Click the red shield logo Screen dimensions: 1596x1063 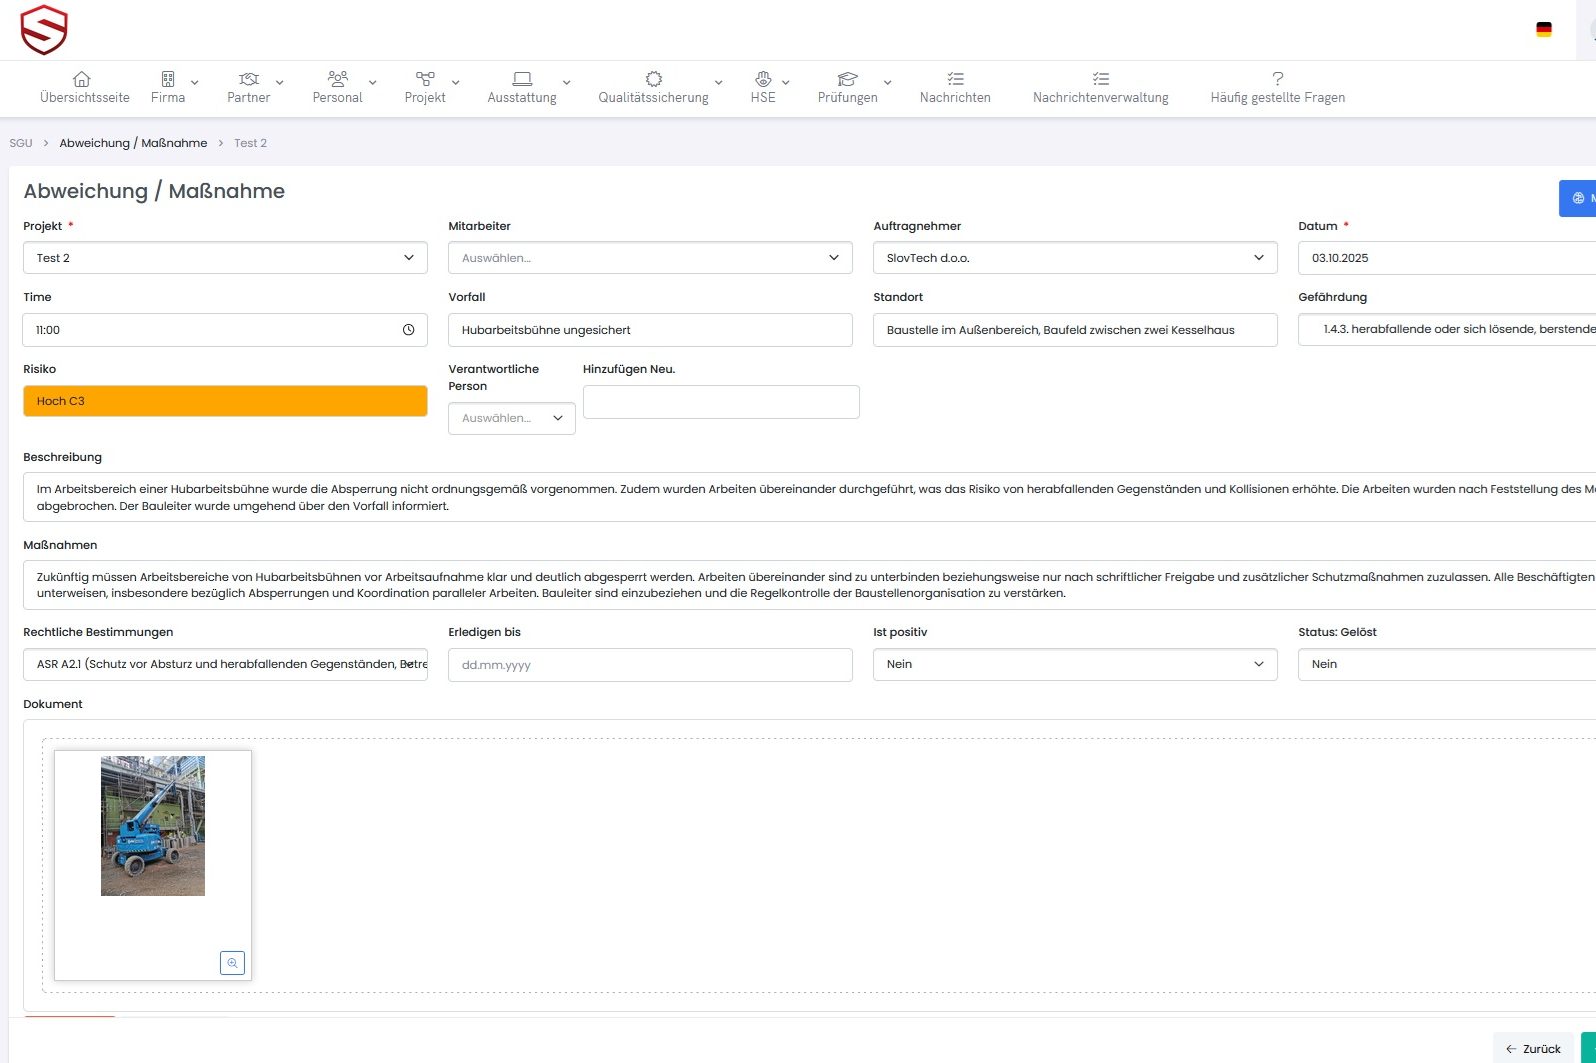pos(43,30)
